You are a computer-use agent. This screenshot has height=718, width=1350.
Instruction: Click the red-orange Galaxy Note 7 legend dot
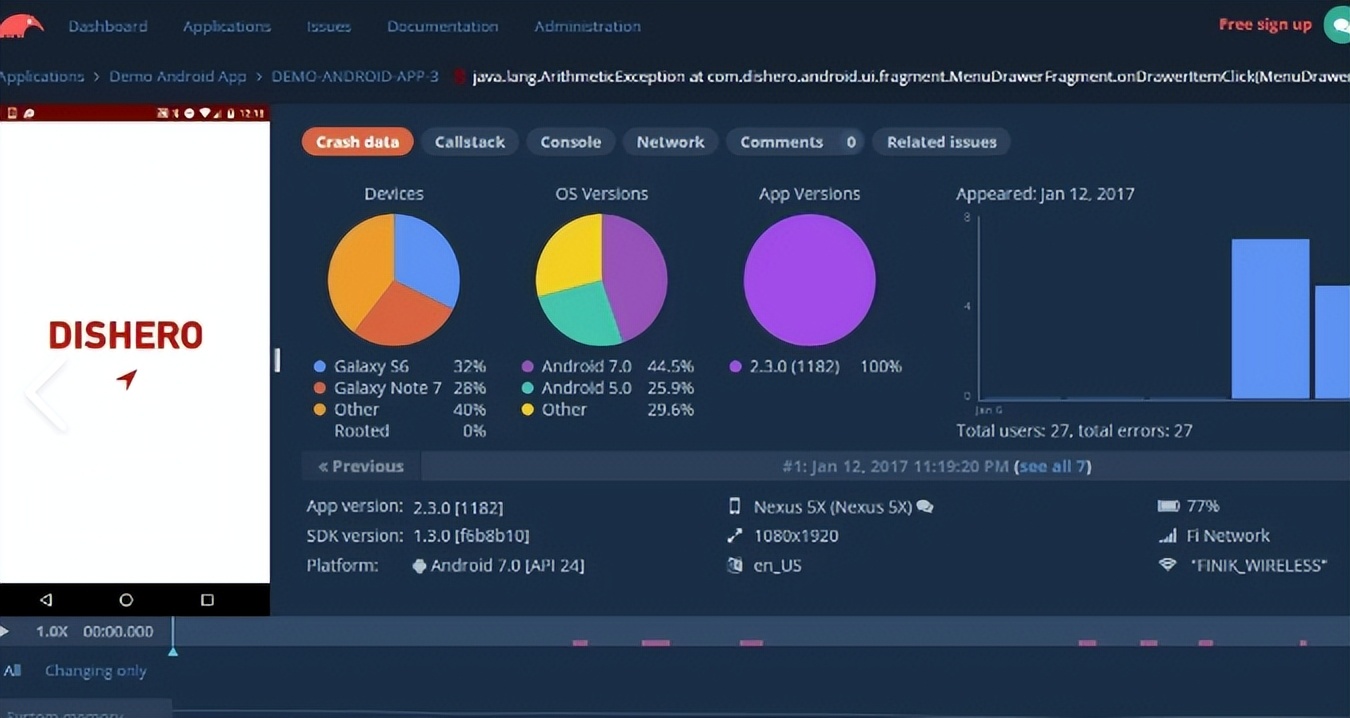(x=320, y=388)
